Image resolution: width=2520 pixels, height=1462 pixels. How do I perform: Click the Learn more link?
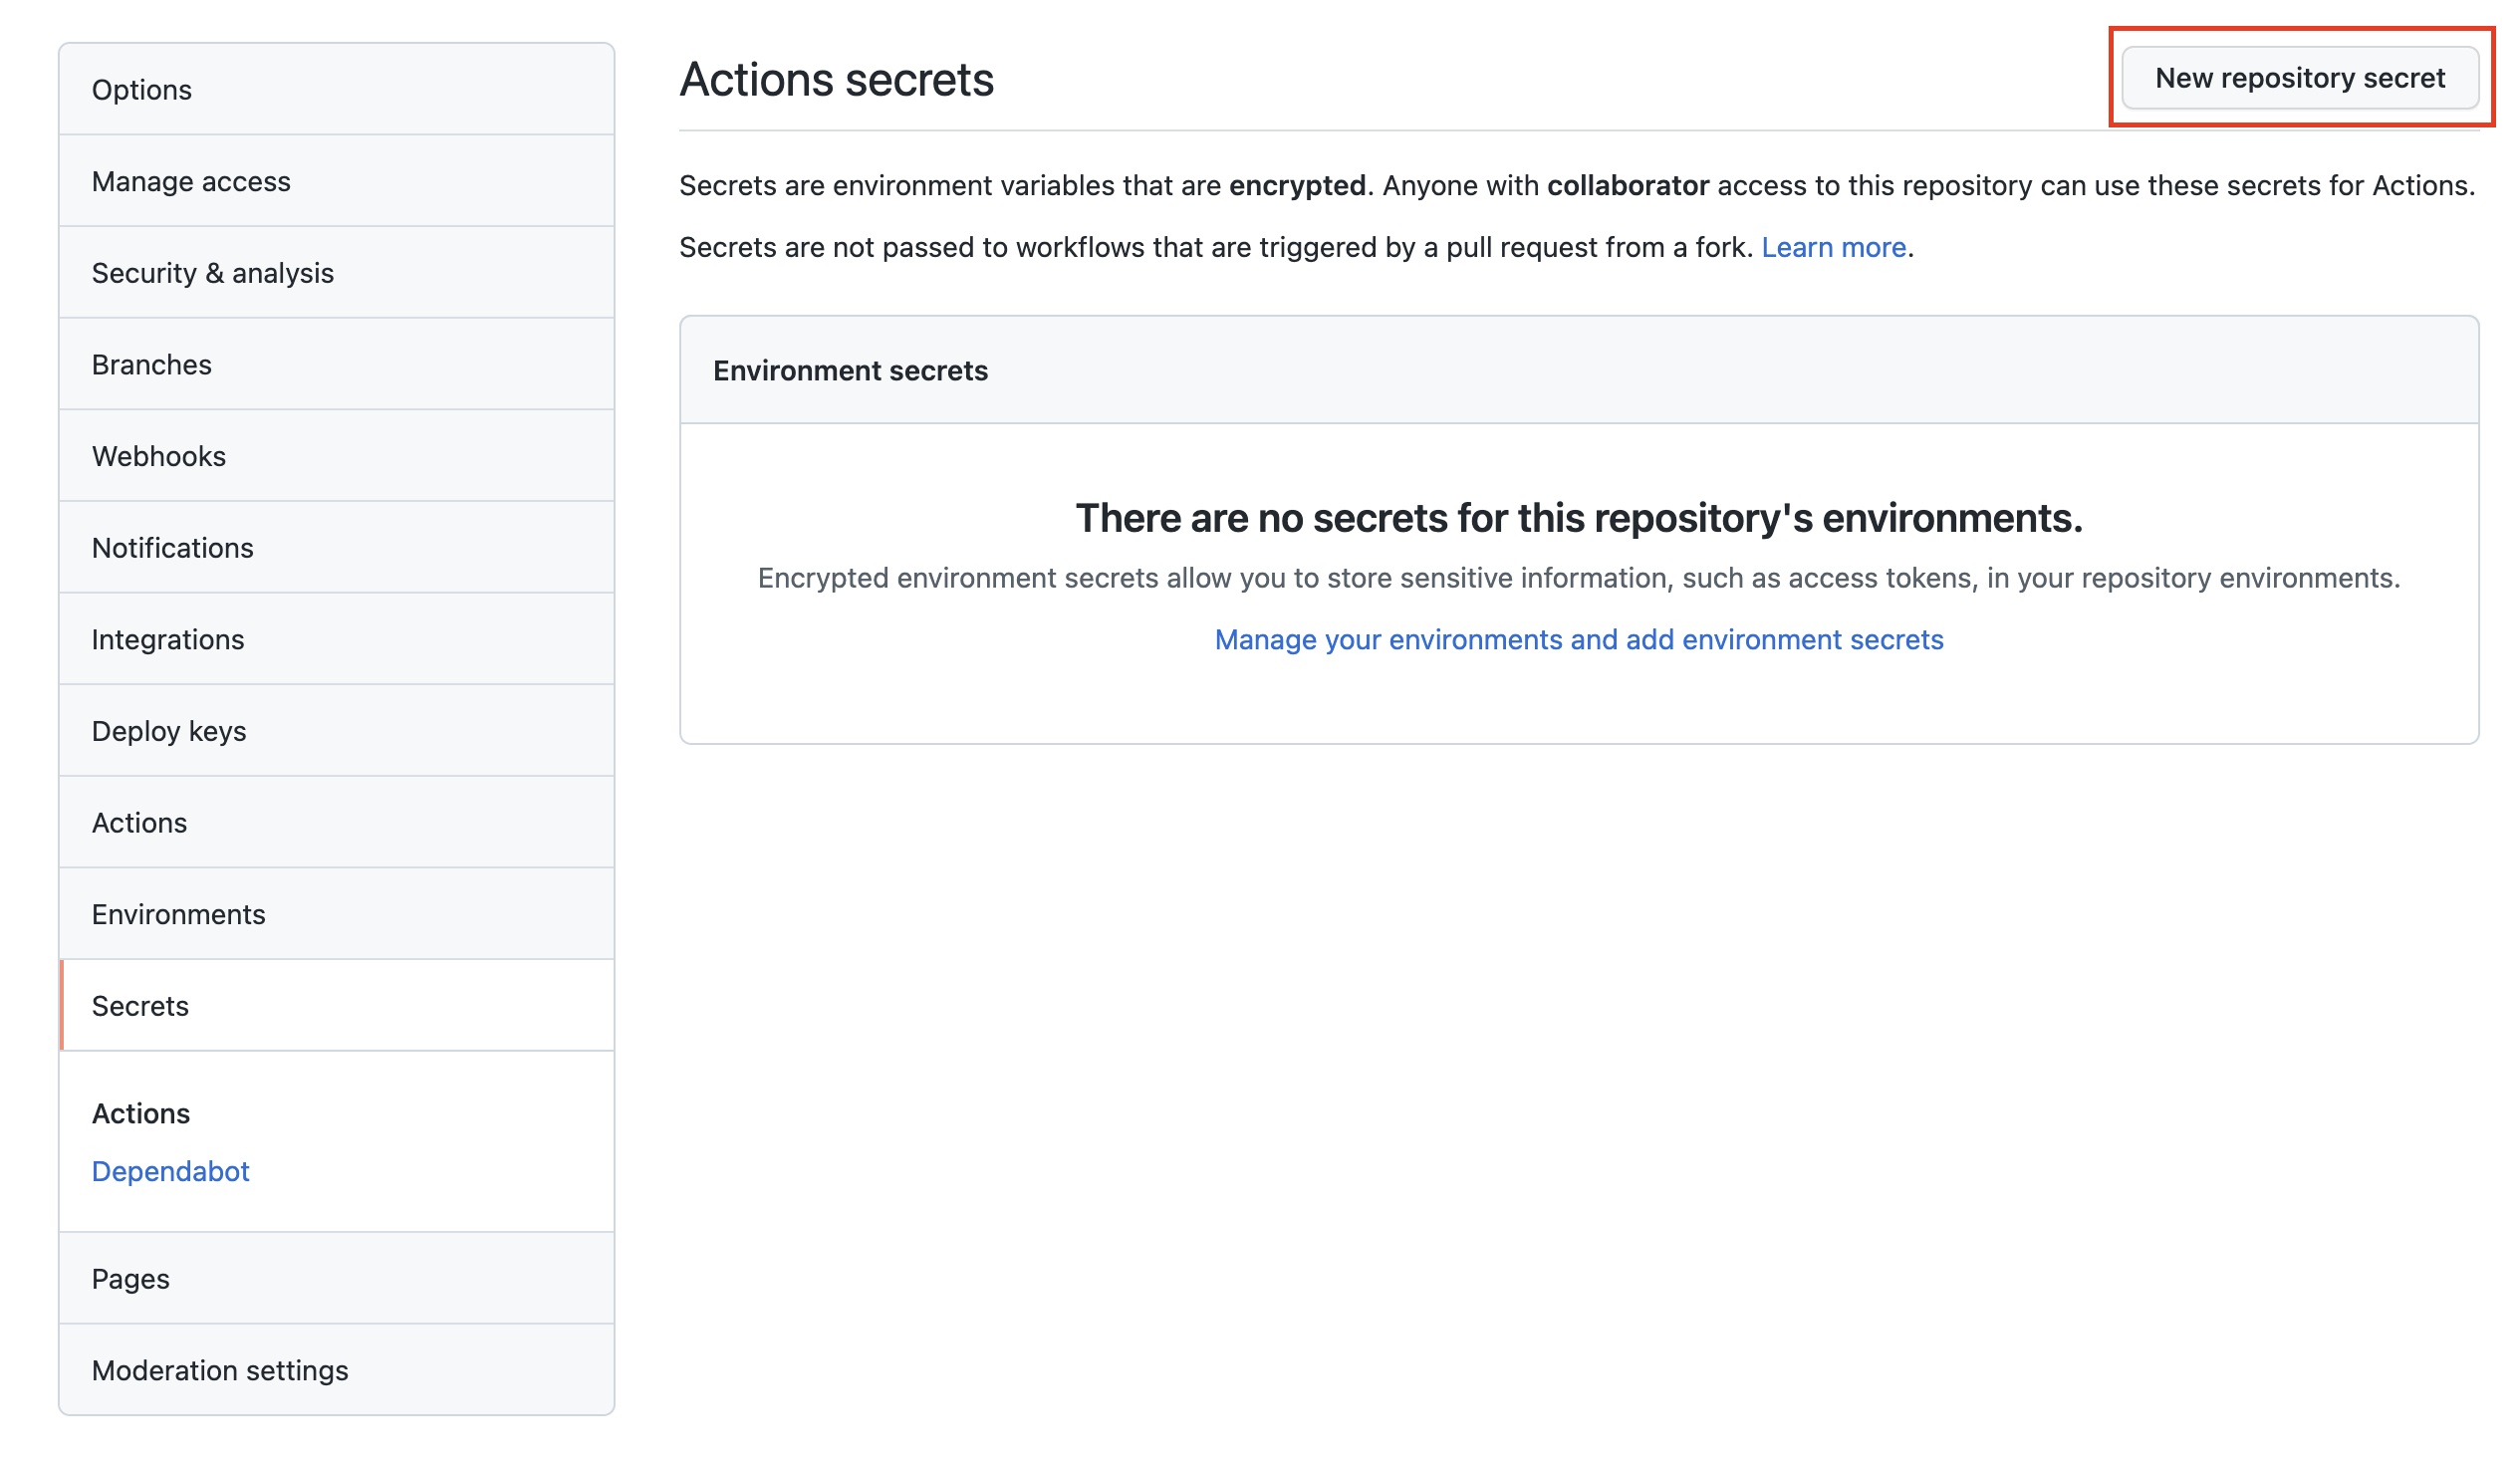coord(1833,247)
